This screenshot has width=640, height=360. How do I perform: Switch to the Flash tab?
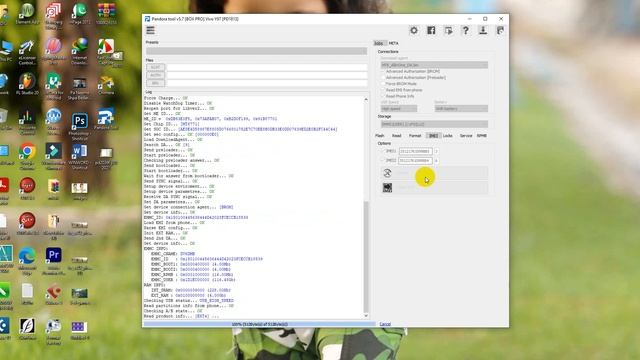point(380,136)
